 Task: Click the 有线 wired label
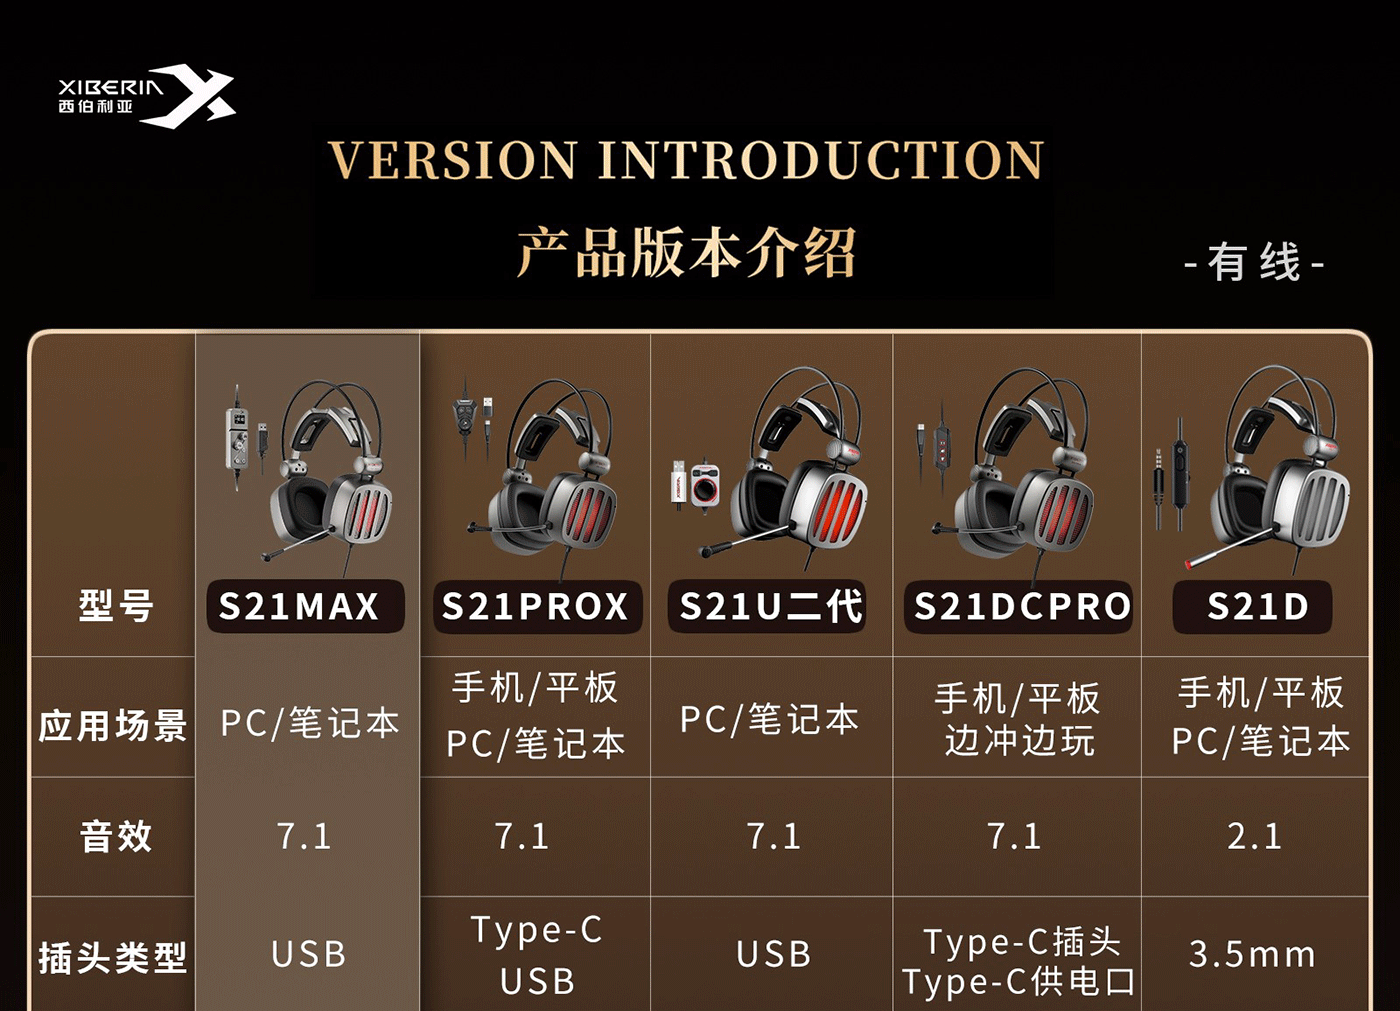1254,263
